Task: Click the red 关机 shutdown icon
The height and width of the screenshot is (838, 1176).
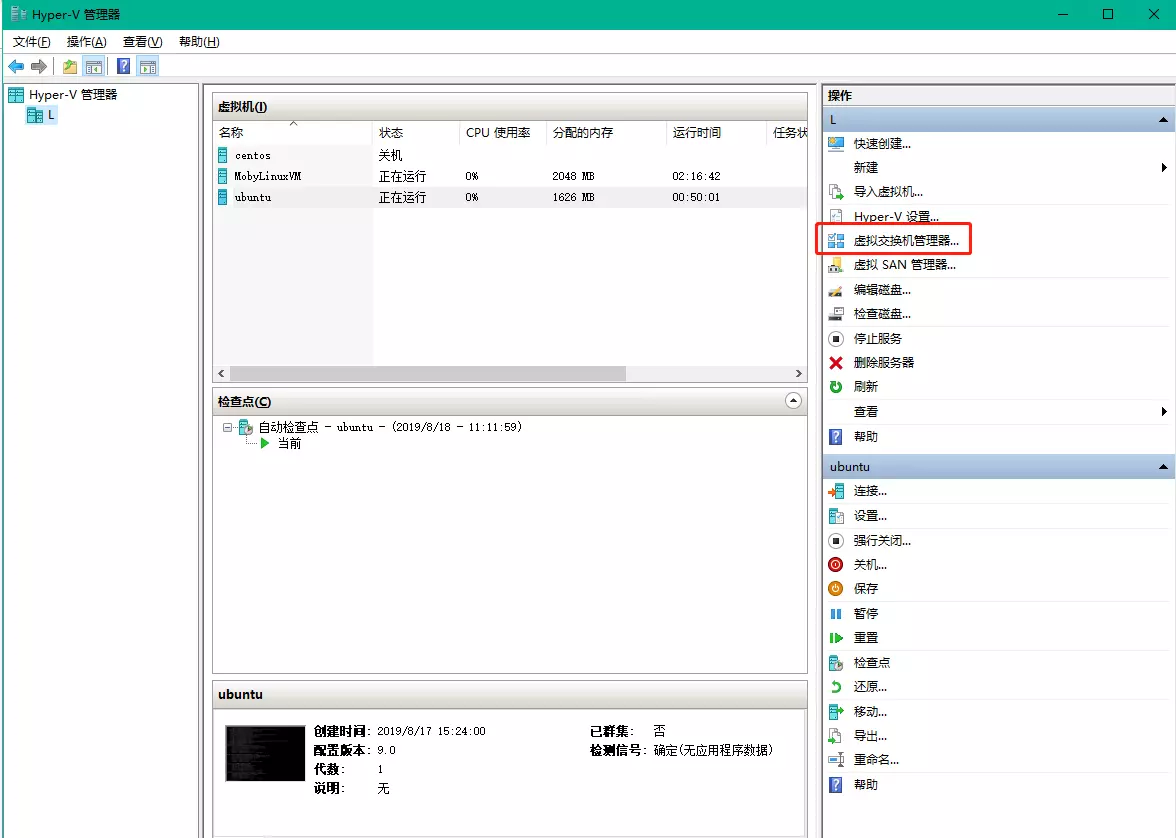Action: click(836, 564)
